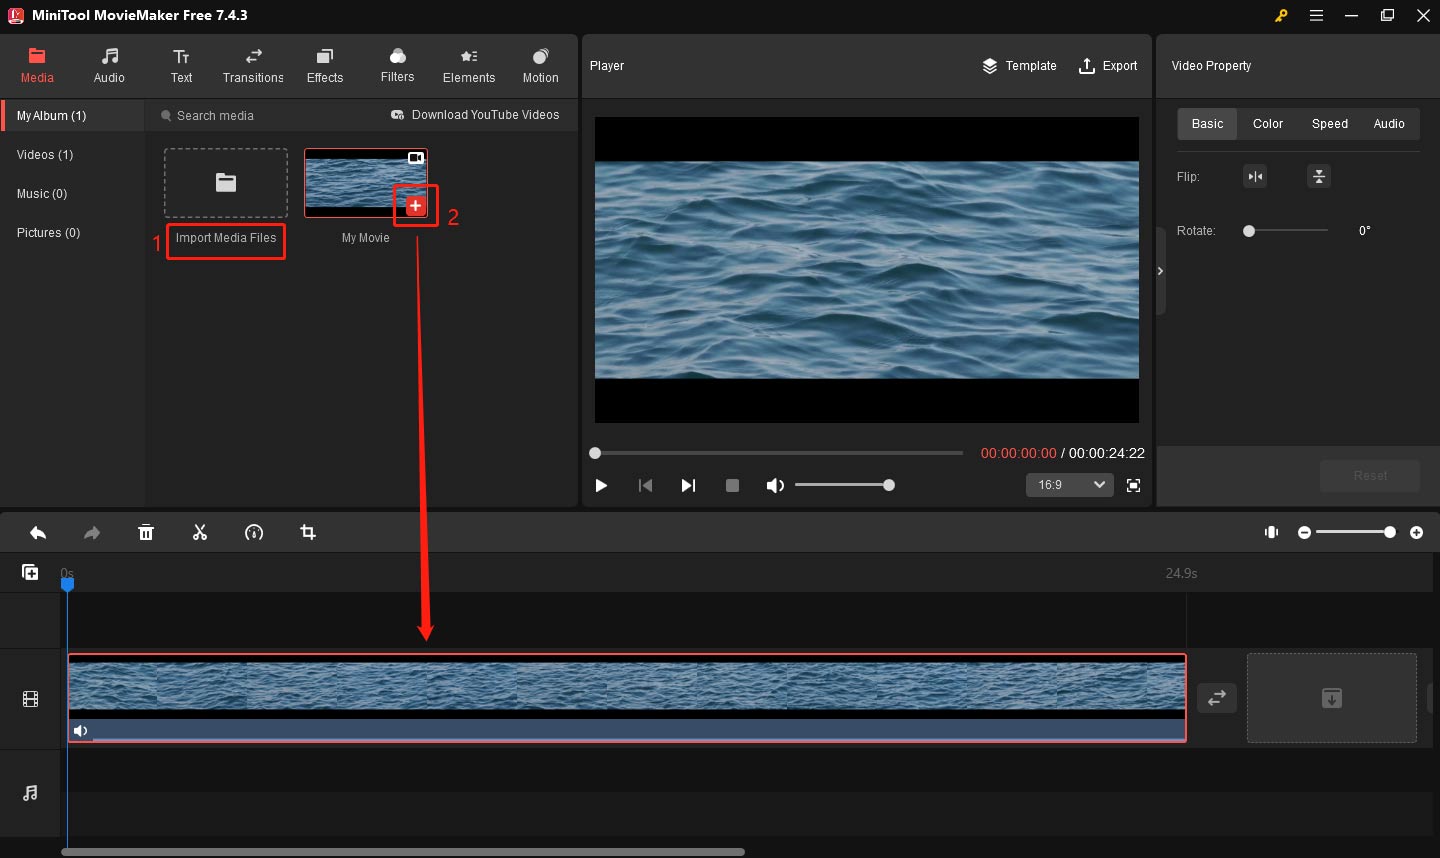Delete the selected clip with trash icon
The image size is (1440, 858).
point(146,533)
